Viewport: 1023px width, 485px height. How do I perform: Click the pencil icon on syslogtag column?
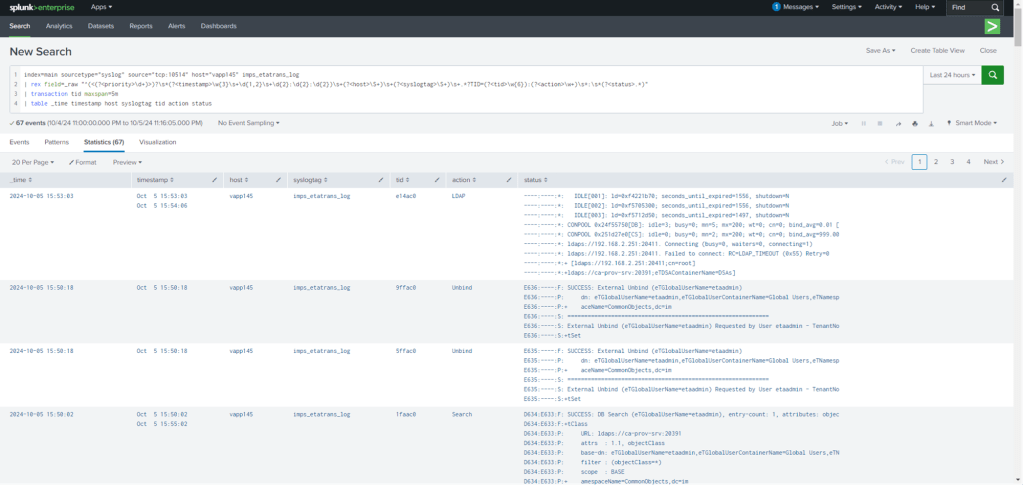click(x=379, y=179)
